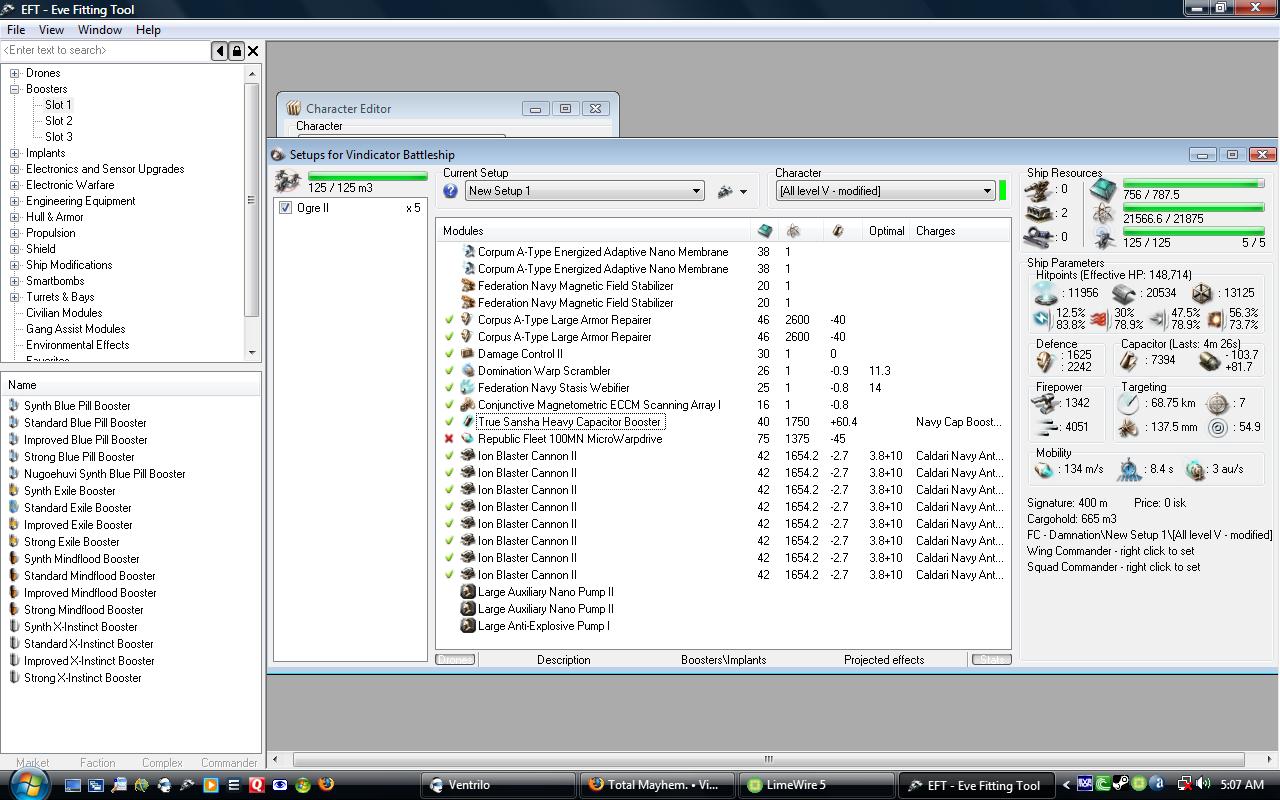Screen dimensions: 1280x800
Task: Open the Help menu
Action: [x=148, y=30]
